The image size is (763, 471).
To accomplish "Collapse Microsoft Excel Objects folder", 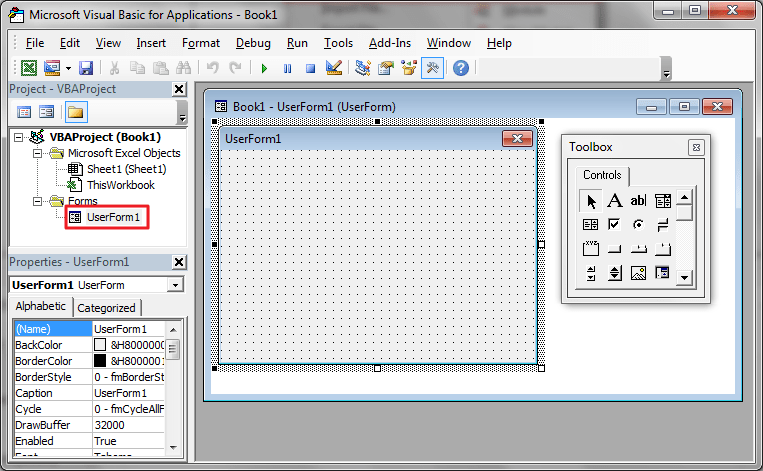I will [x=37, y=153].
